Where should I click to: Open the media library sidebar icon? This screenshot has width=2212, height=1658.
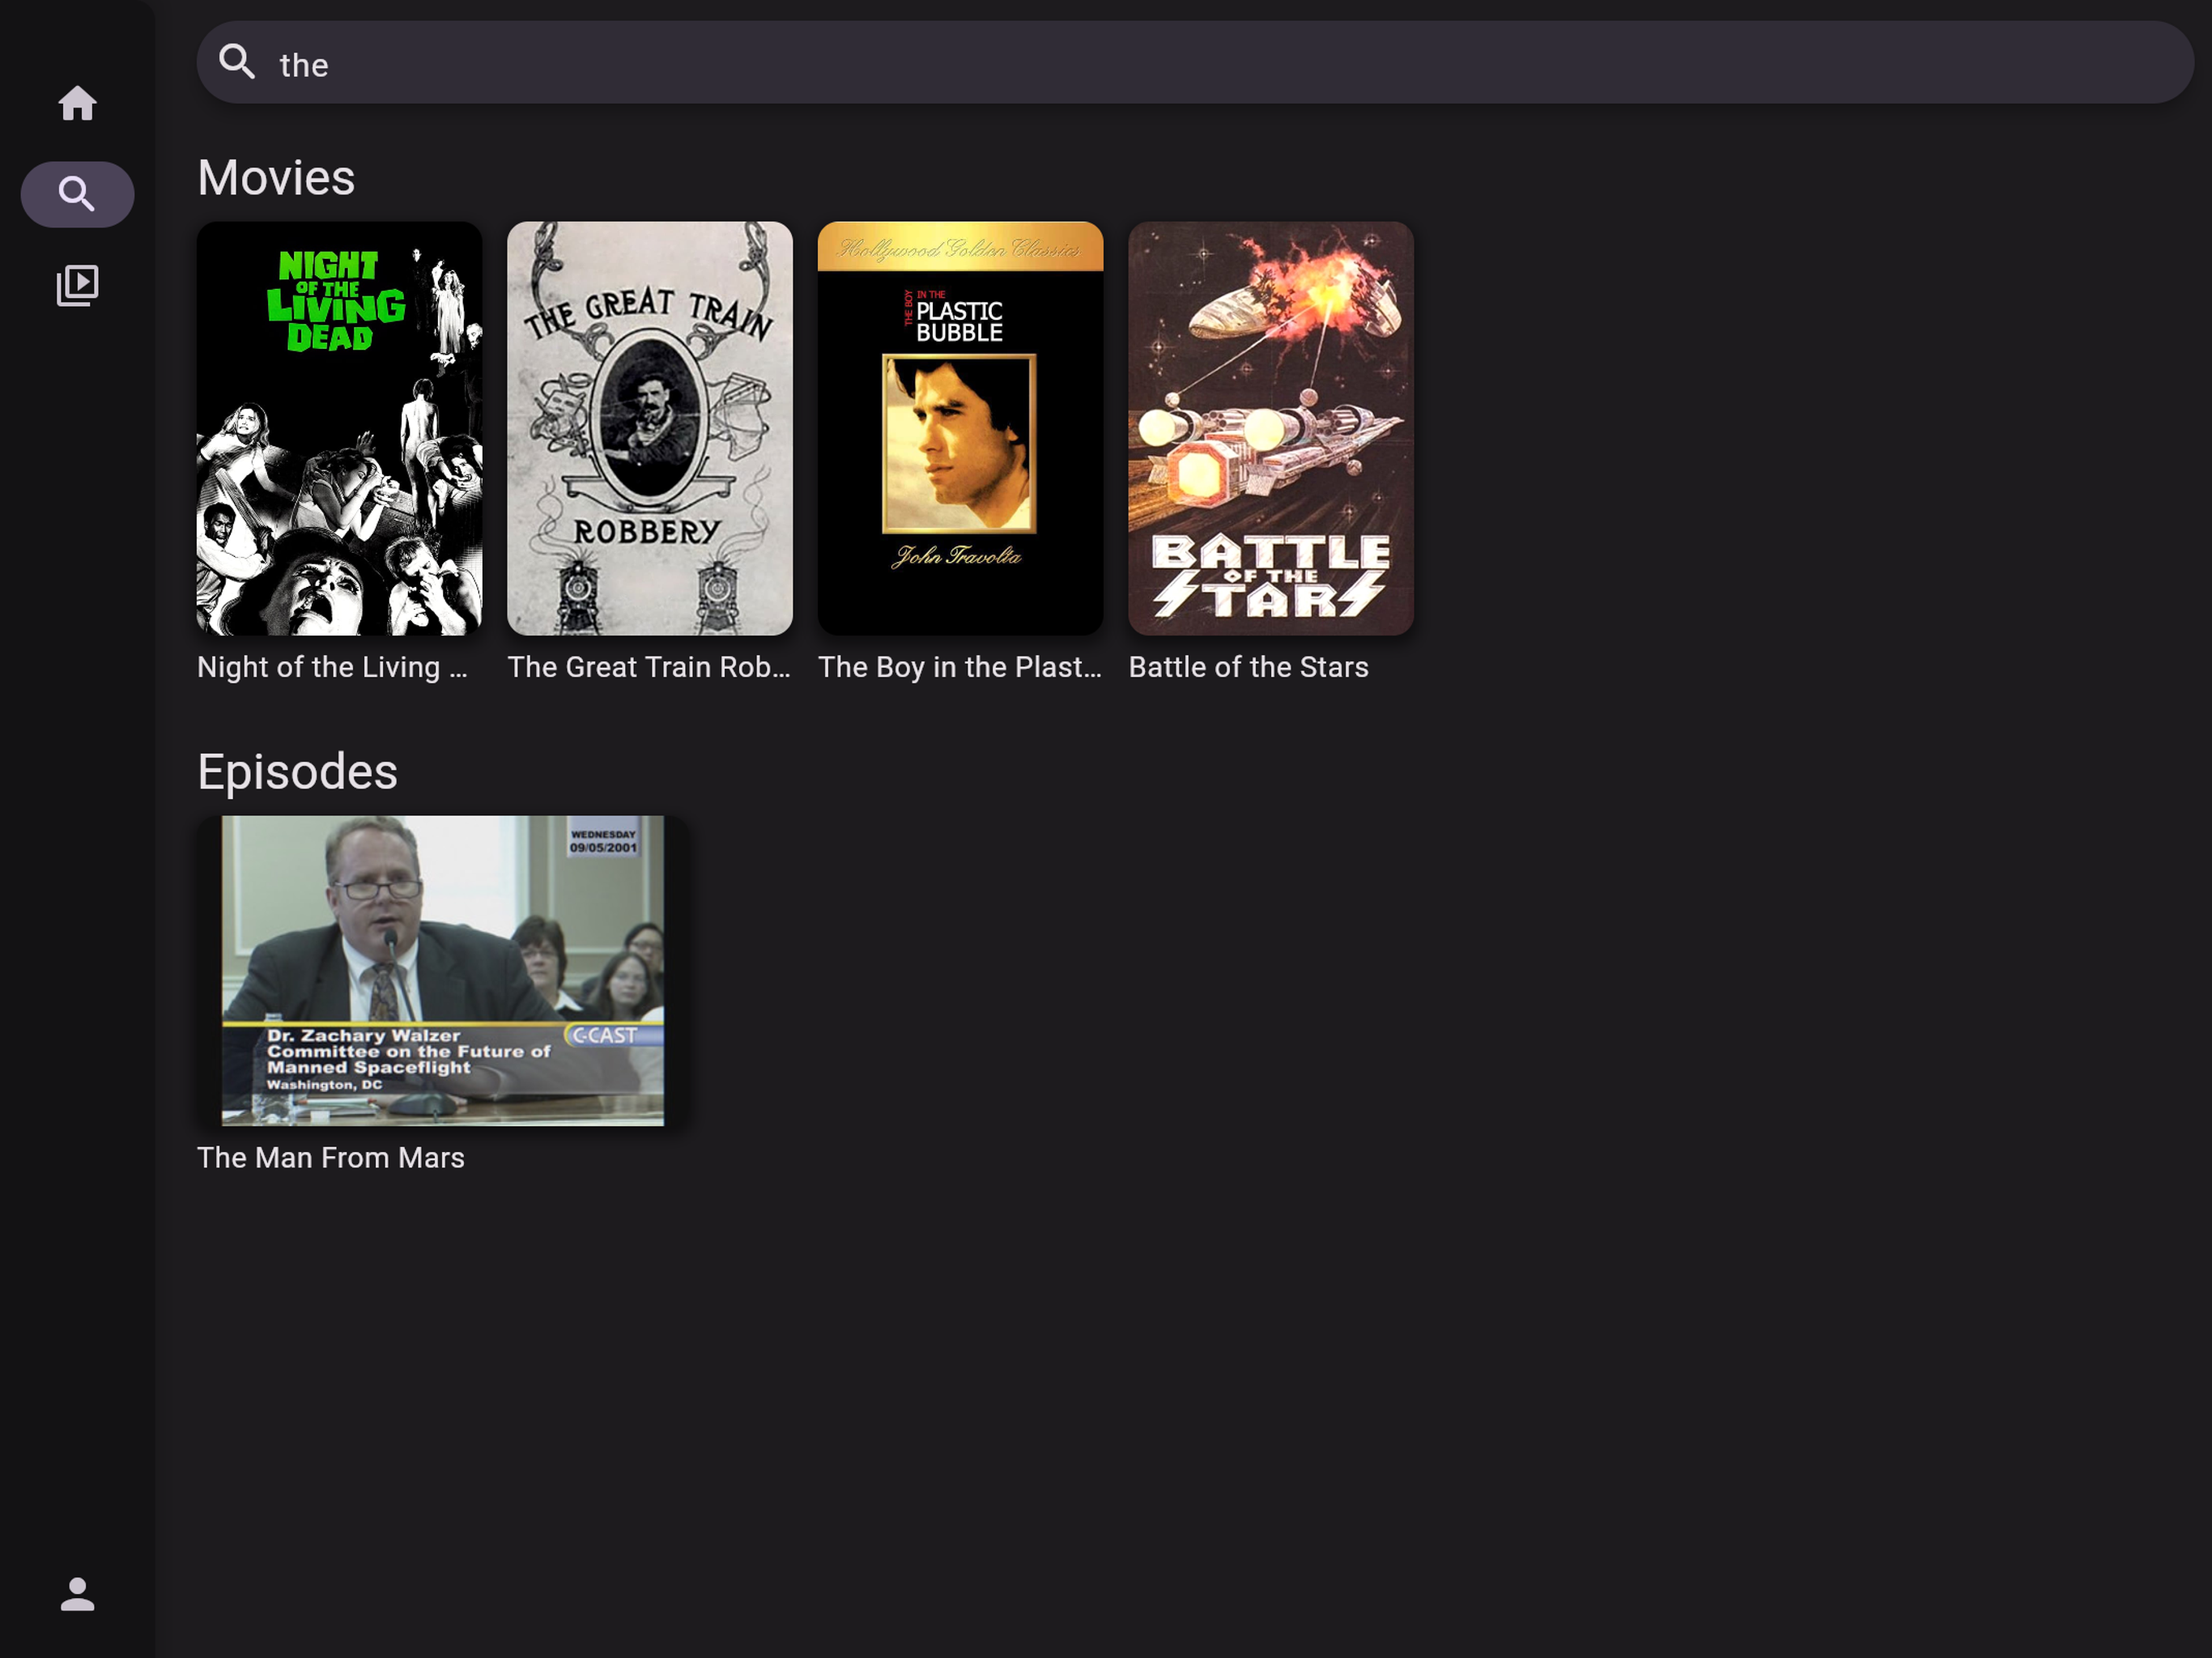(x=77, y=285)
